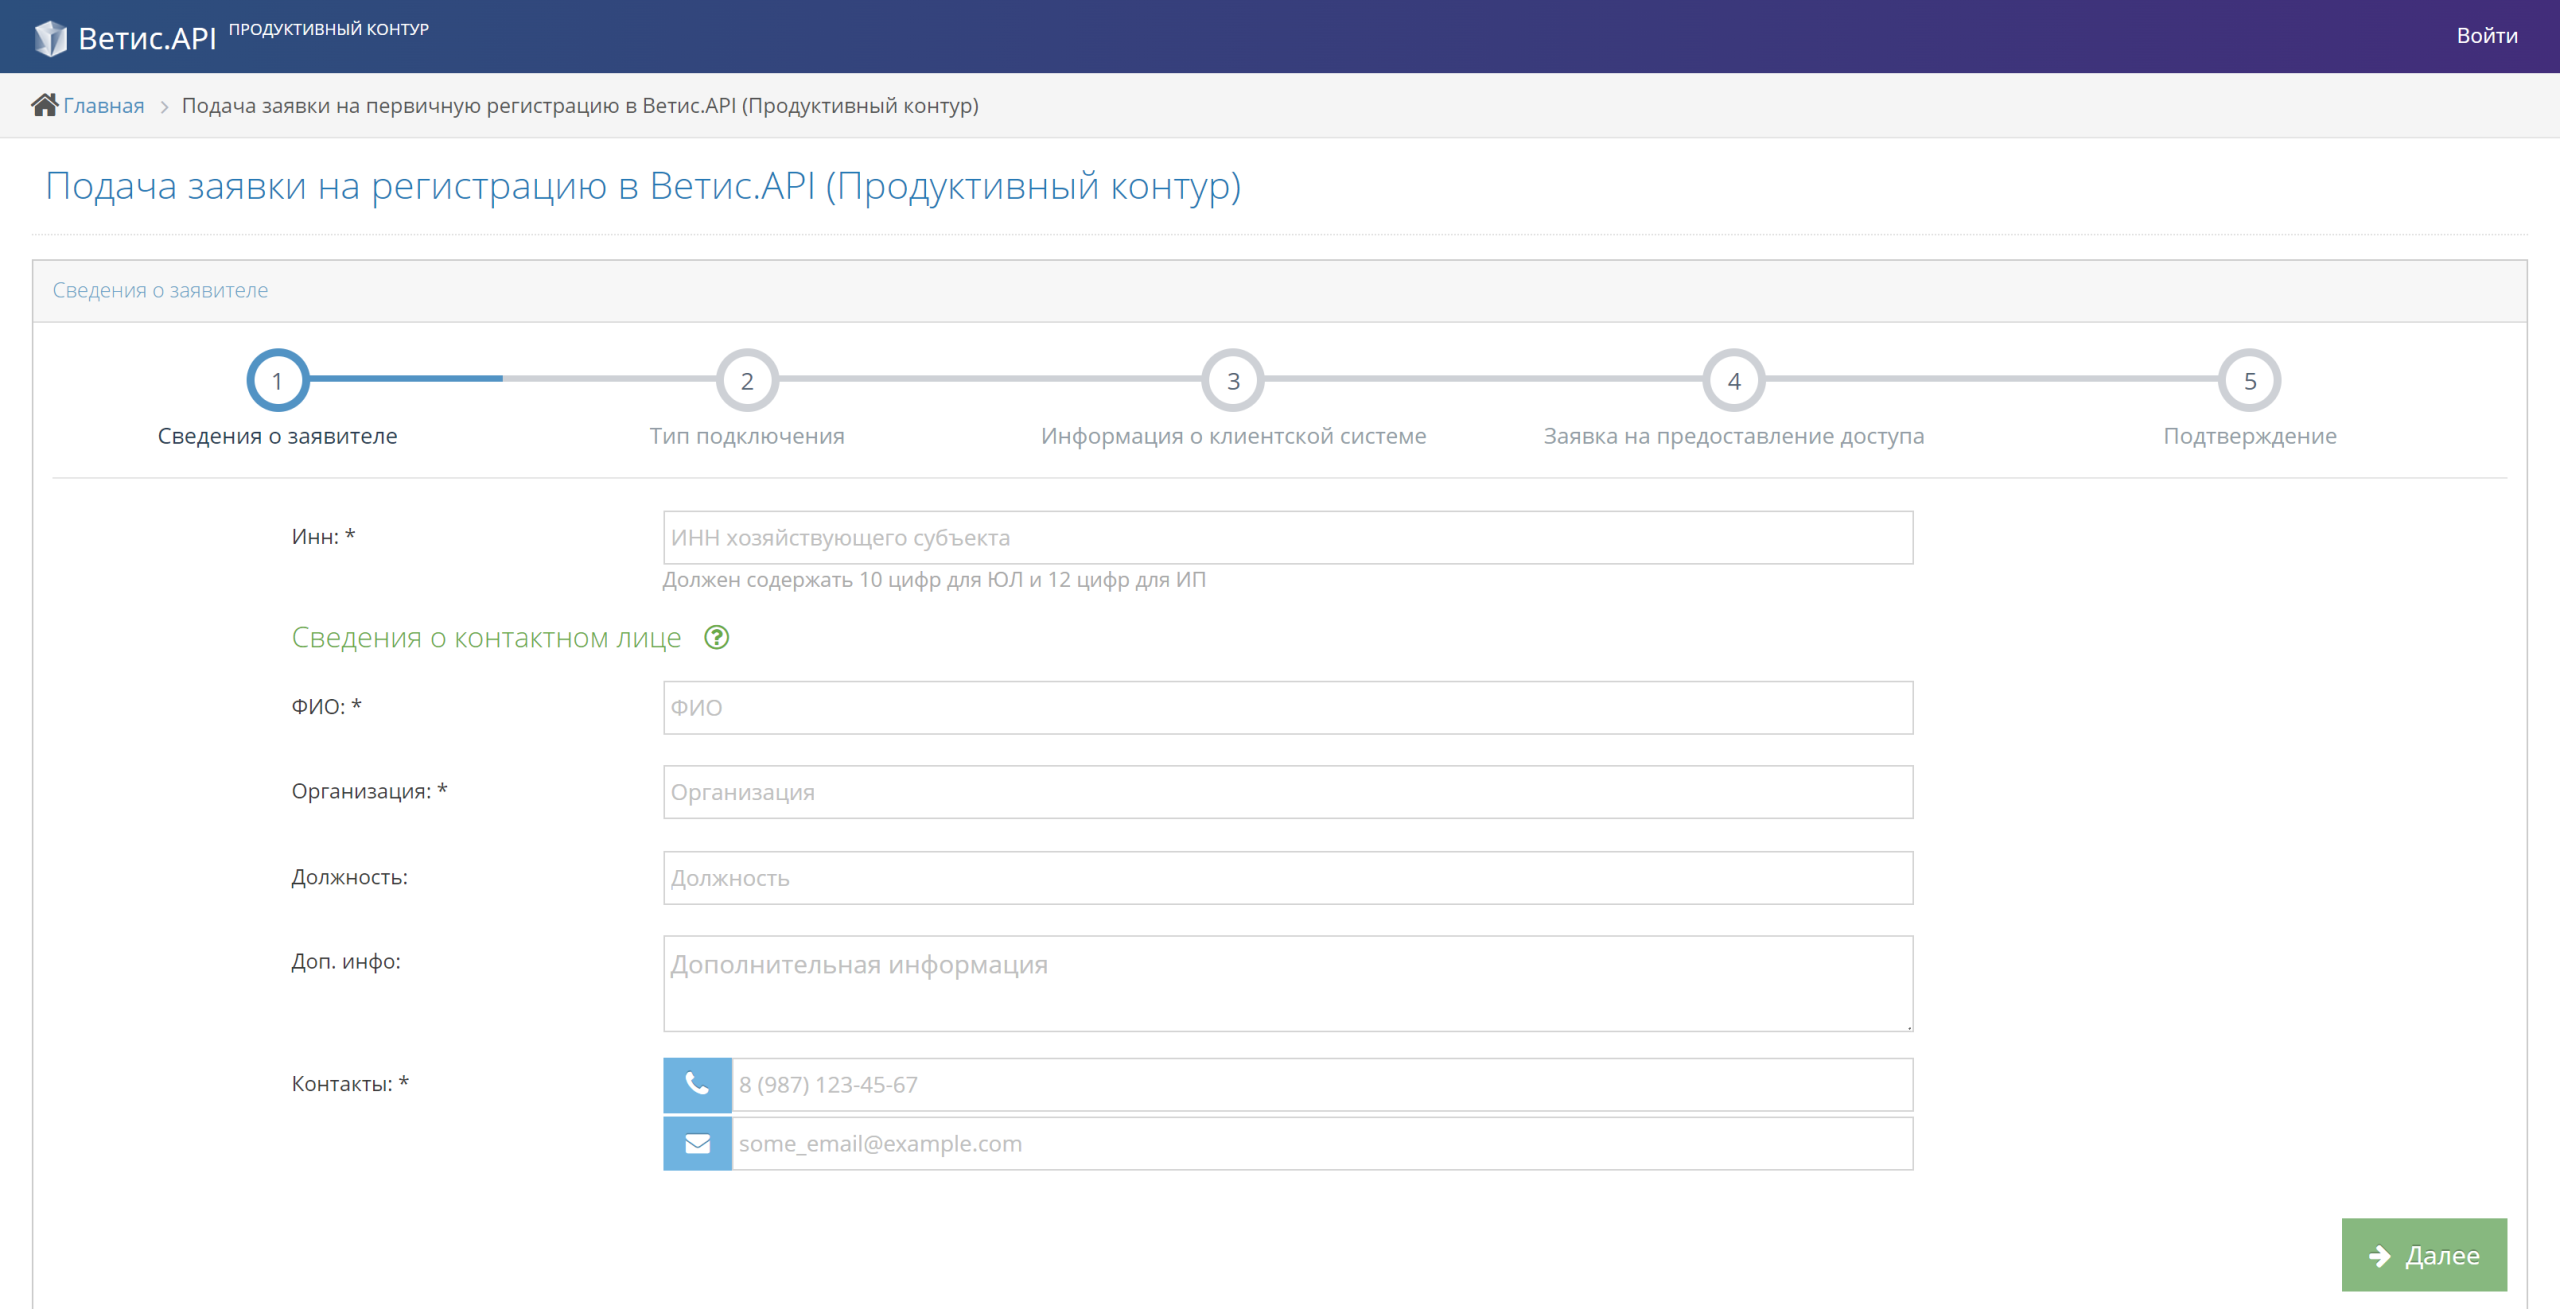Click the Контакты field label
Viewport: 2560px width, 1309px height.
[x=350, y=1084]
